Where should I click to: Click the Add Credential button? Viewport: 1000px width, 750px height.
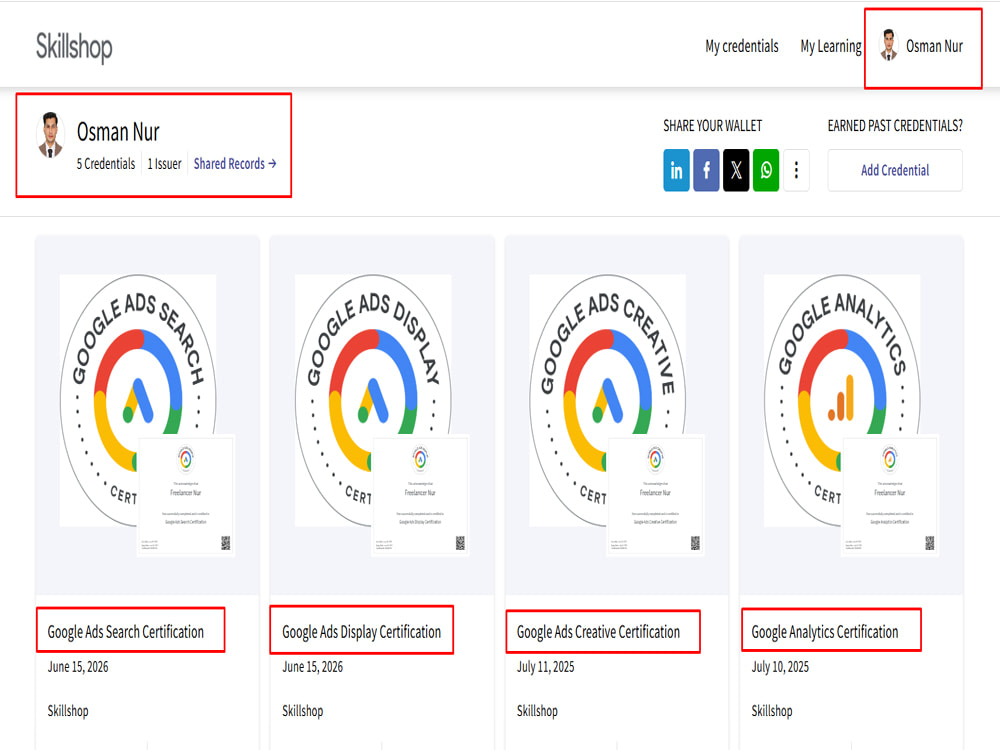(895, 170)
